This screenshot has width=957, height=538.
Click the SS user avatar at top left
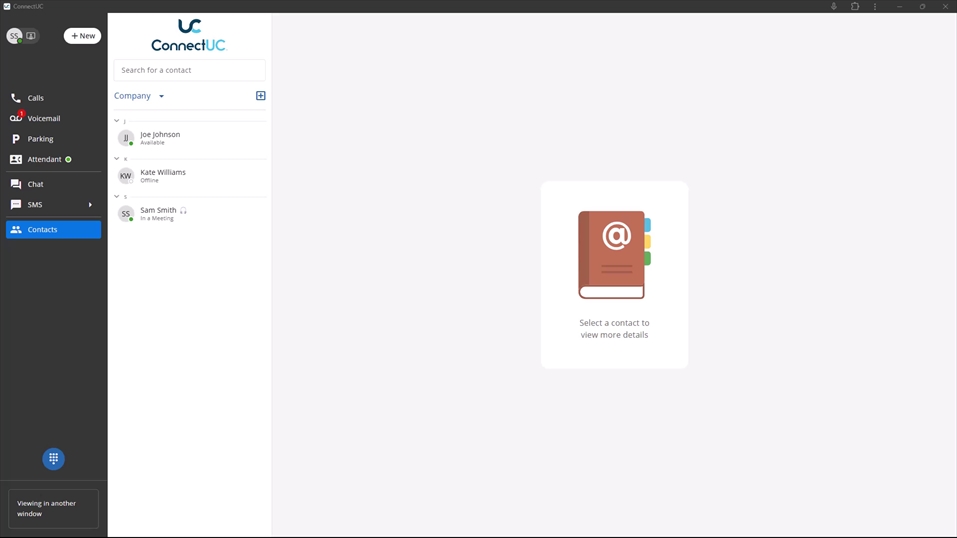click(x=14, y=36)
